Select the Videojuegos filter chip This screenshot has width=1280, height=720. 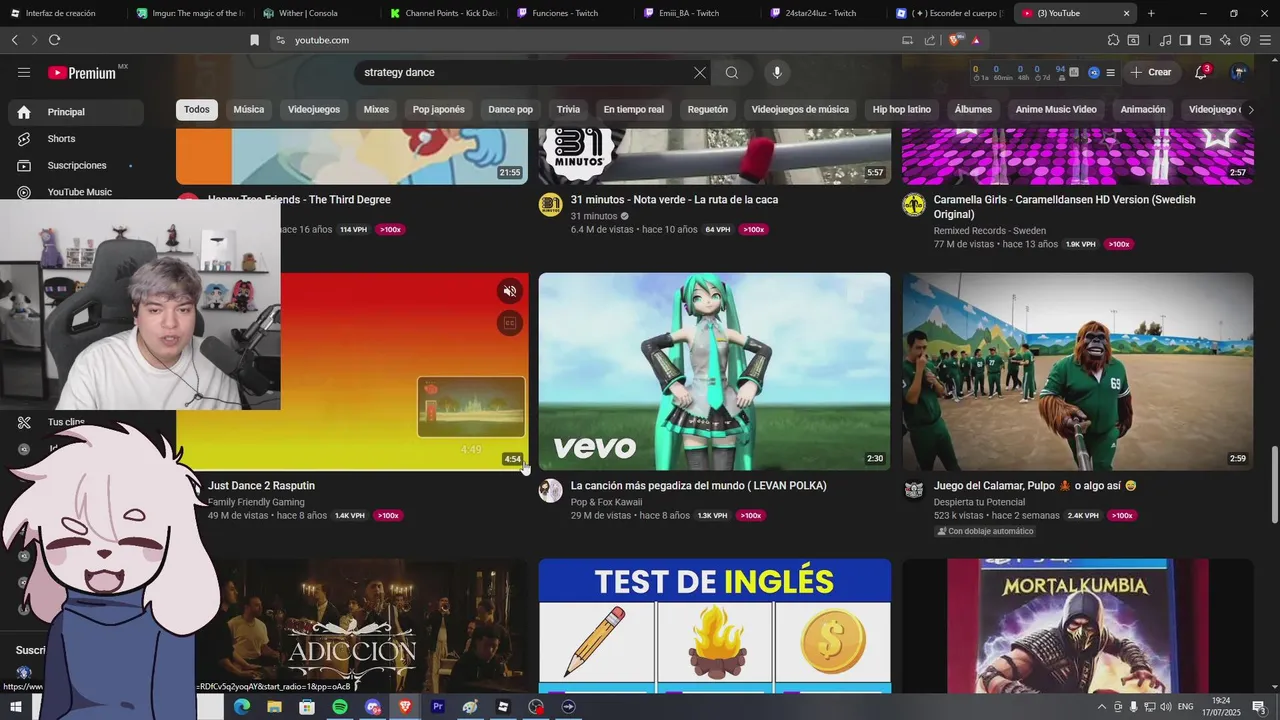314,109
